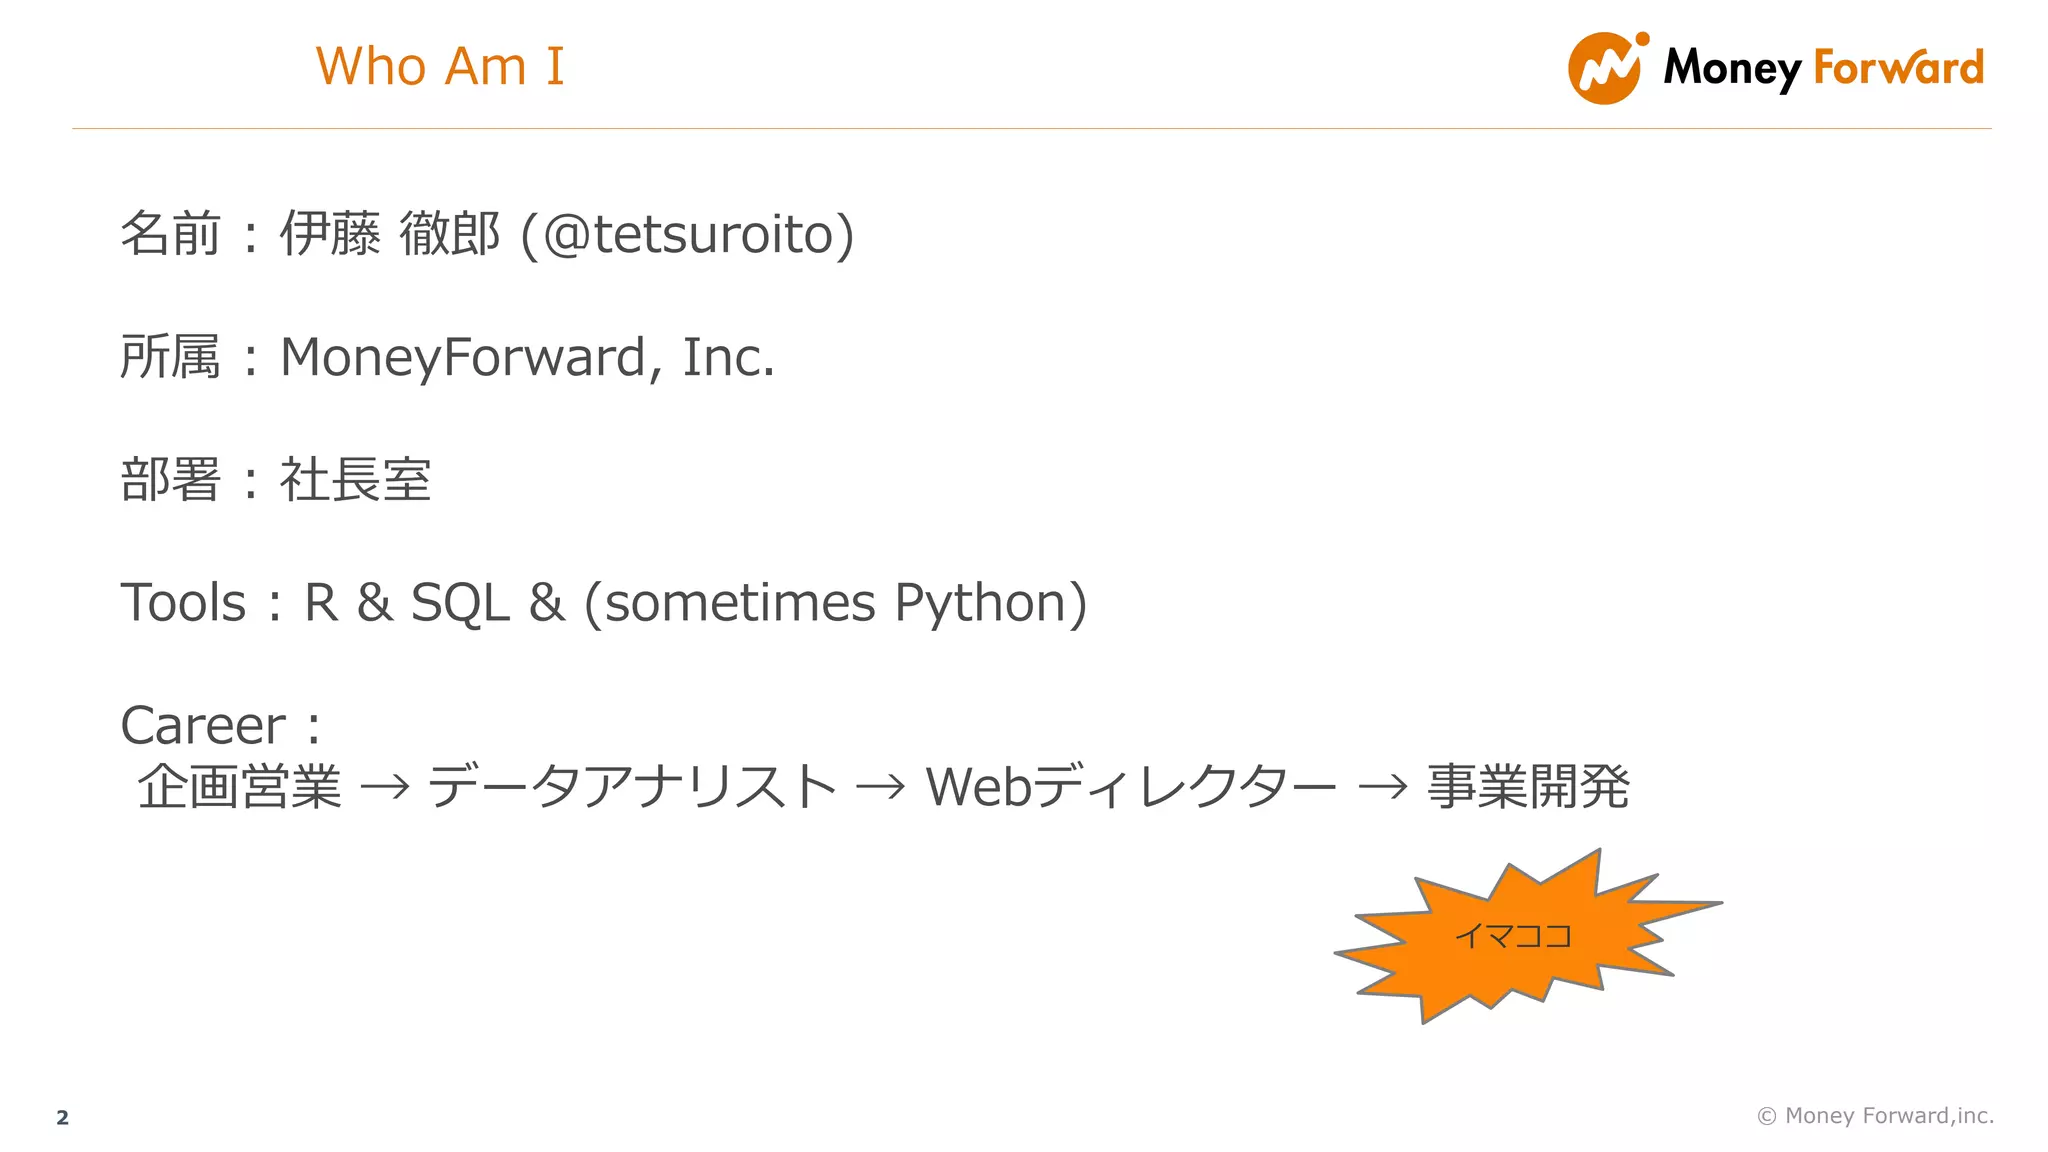Click the データアナリスト career step
This screenshot has width=2048, height=1152.
(631, 788)
